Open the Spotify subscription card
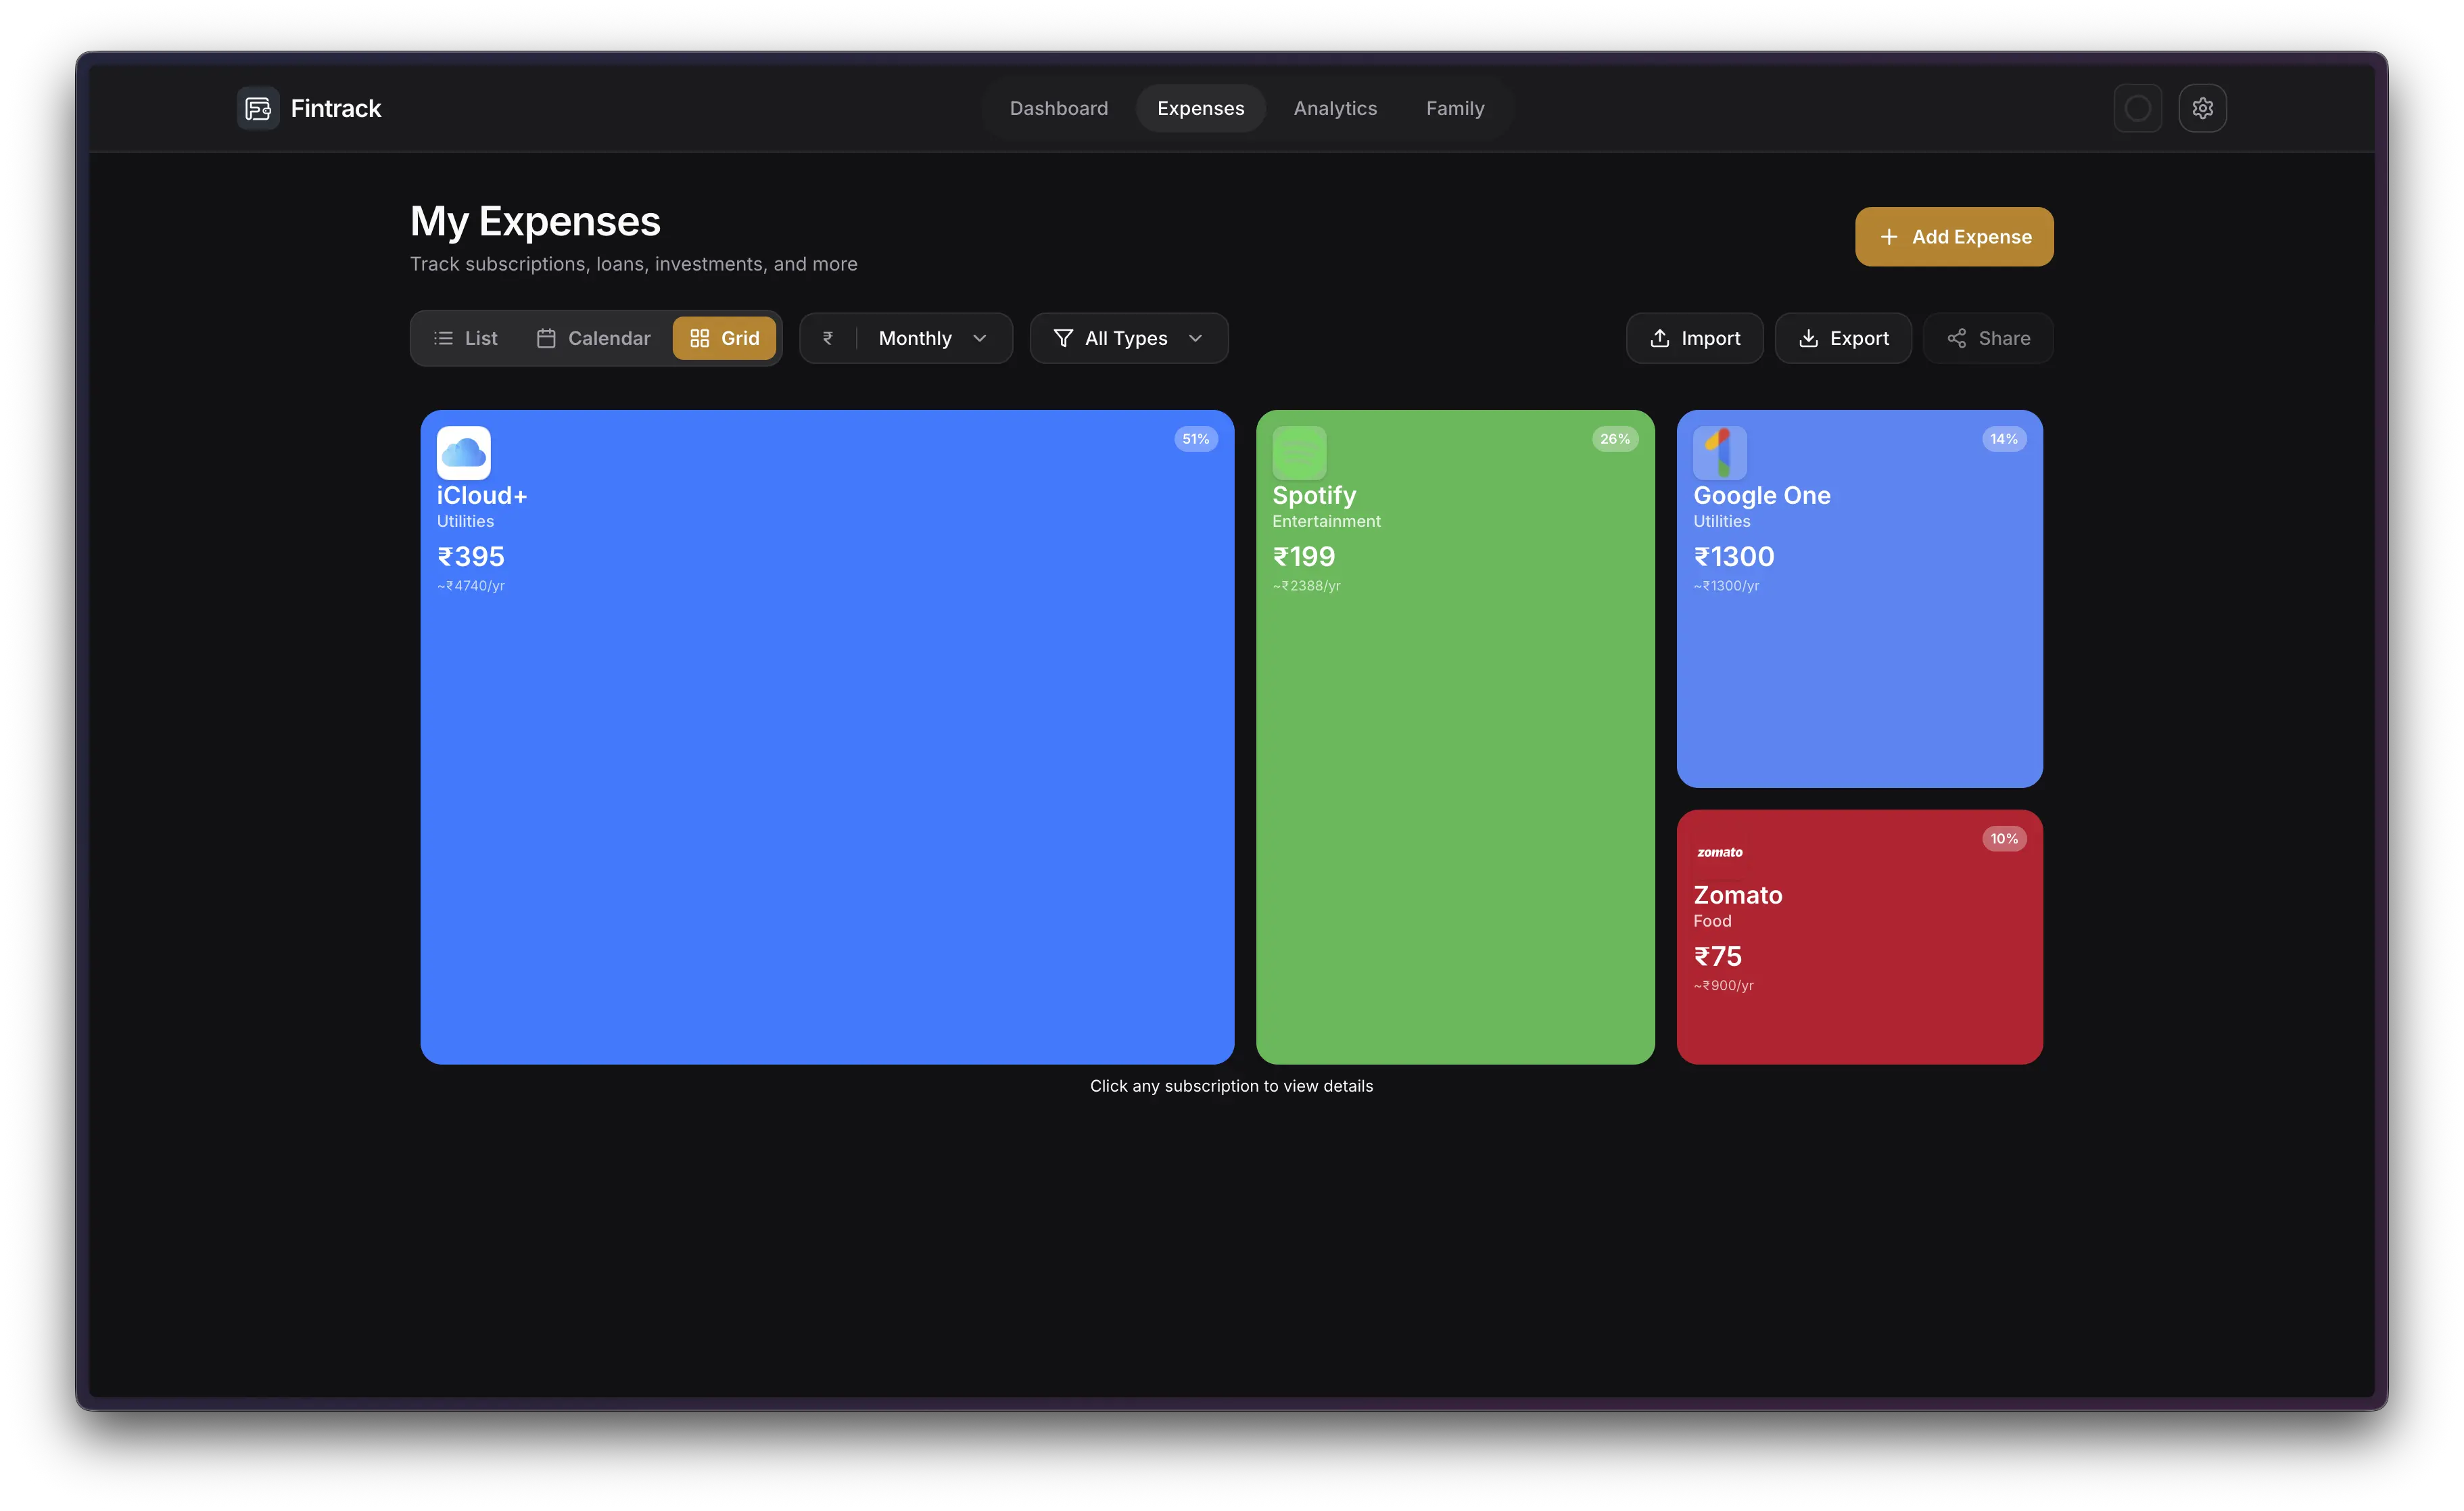 [1455, 737]
